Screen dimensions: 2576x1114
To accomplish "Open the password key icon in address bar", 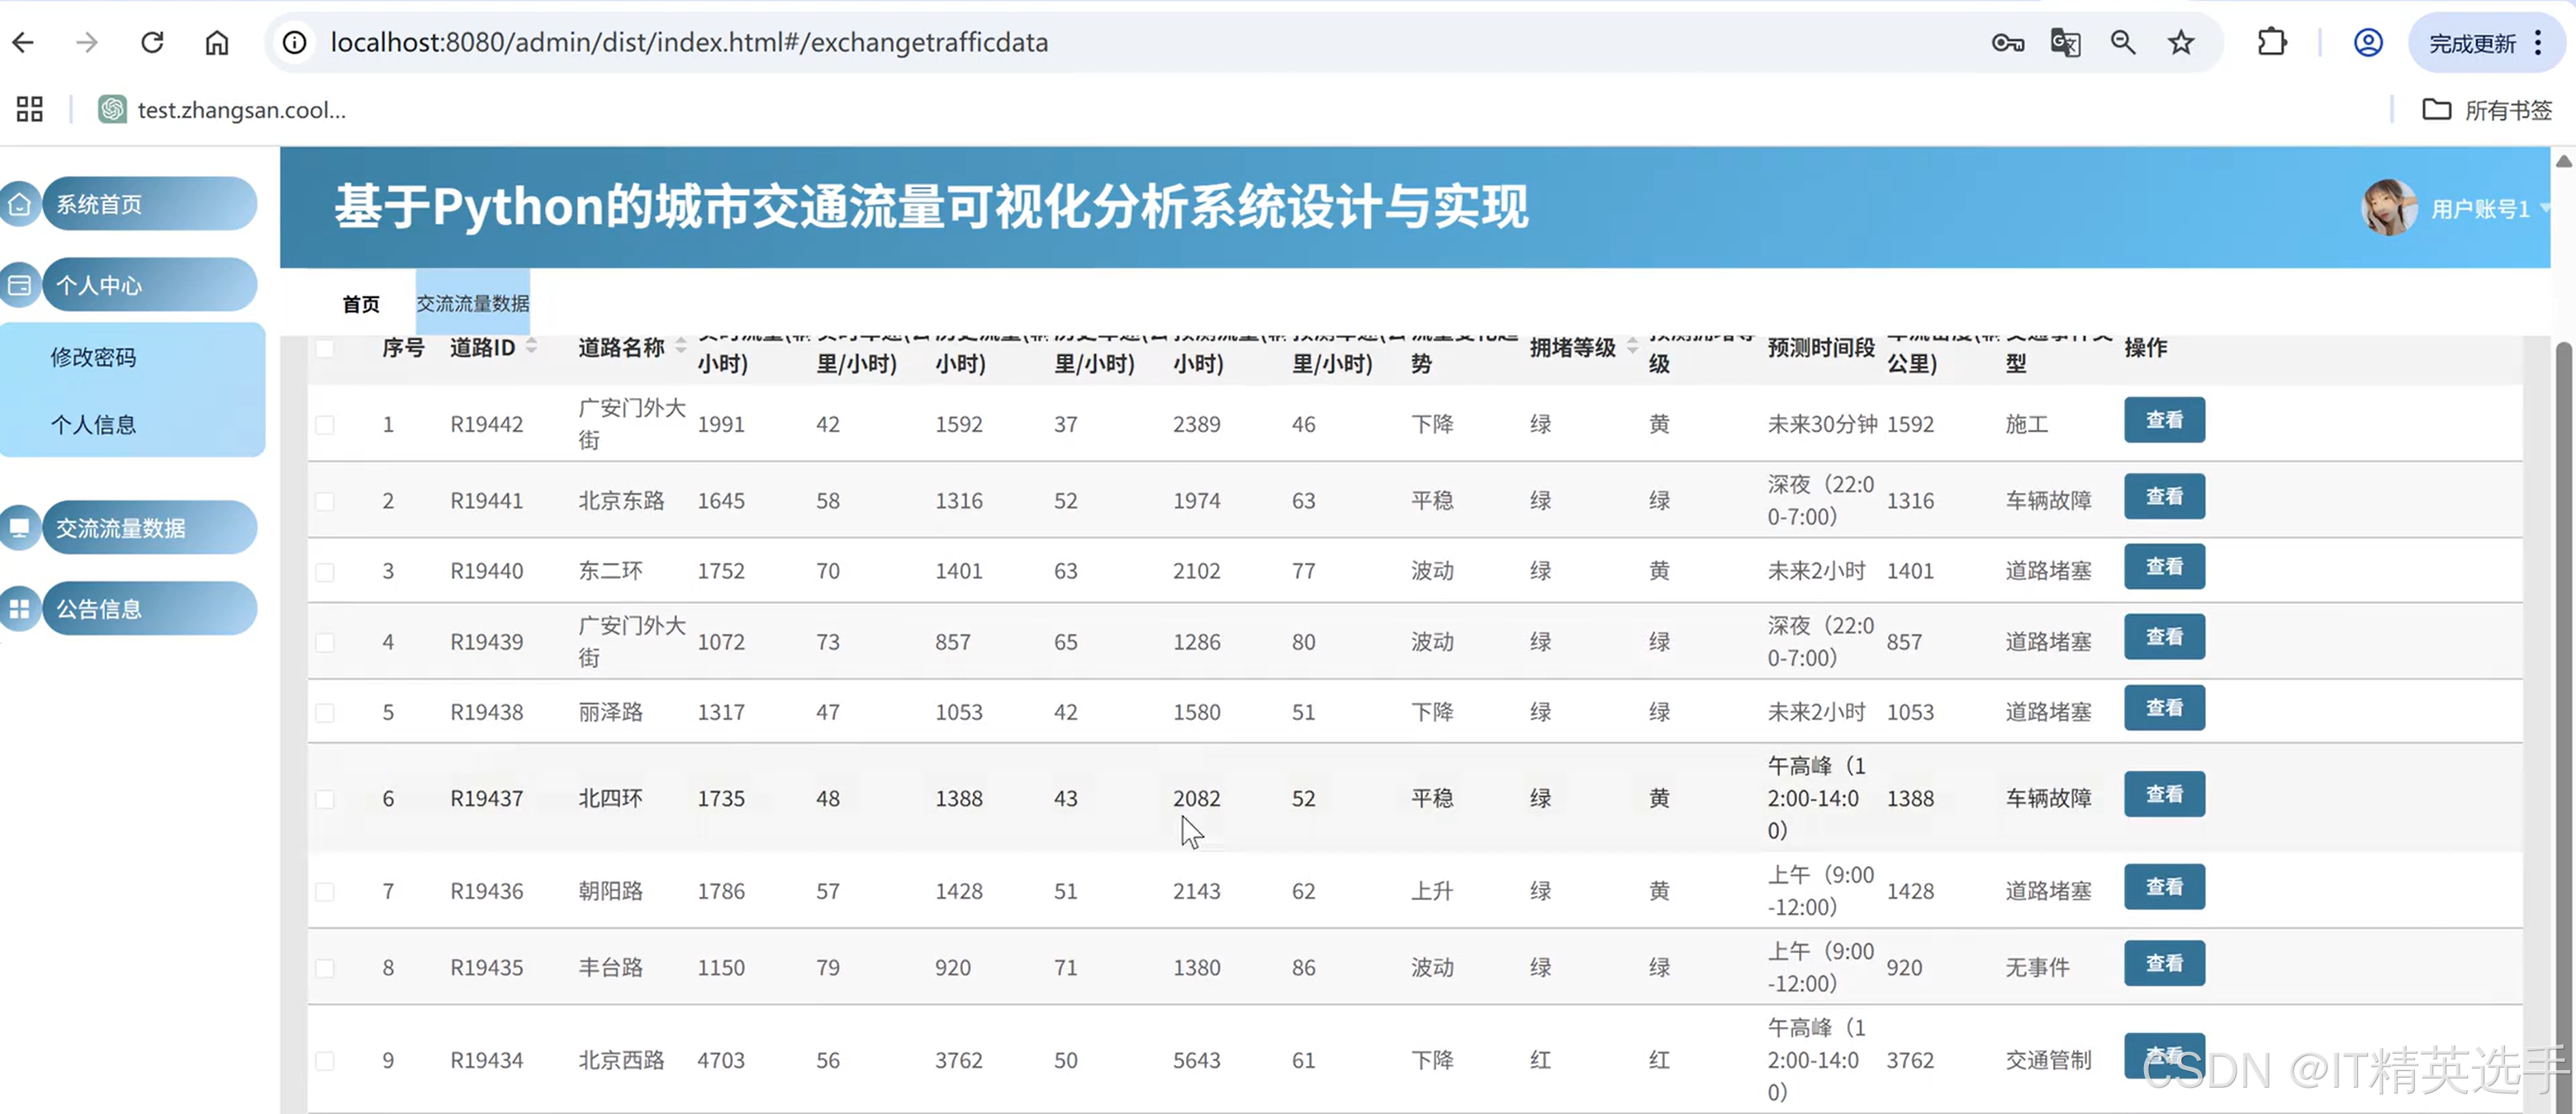I will point(2007,43).
